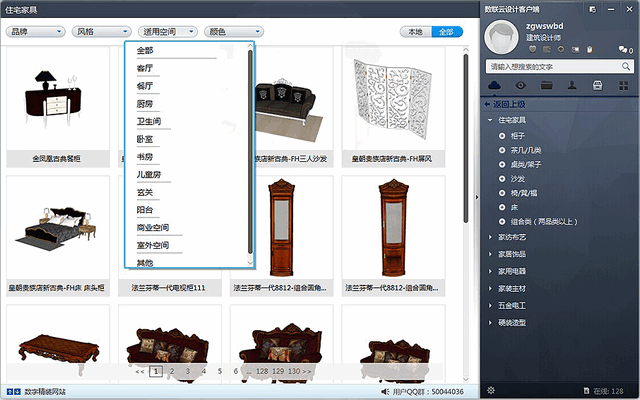Click the magnifier icon in the search box
This screenshot has width=640, height=400.
626,66
